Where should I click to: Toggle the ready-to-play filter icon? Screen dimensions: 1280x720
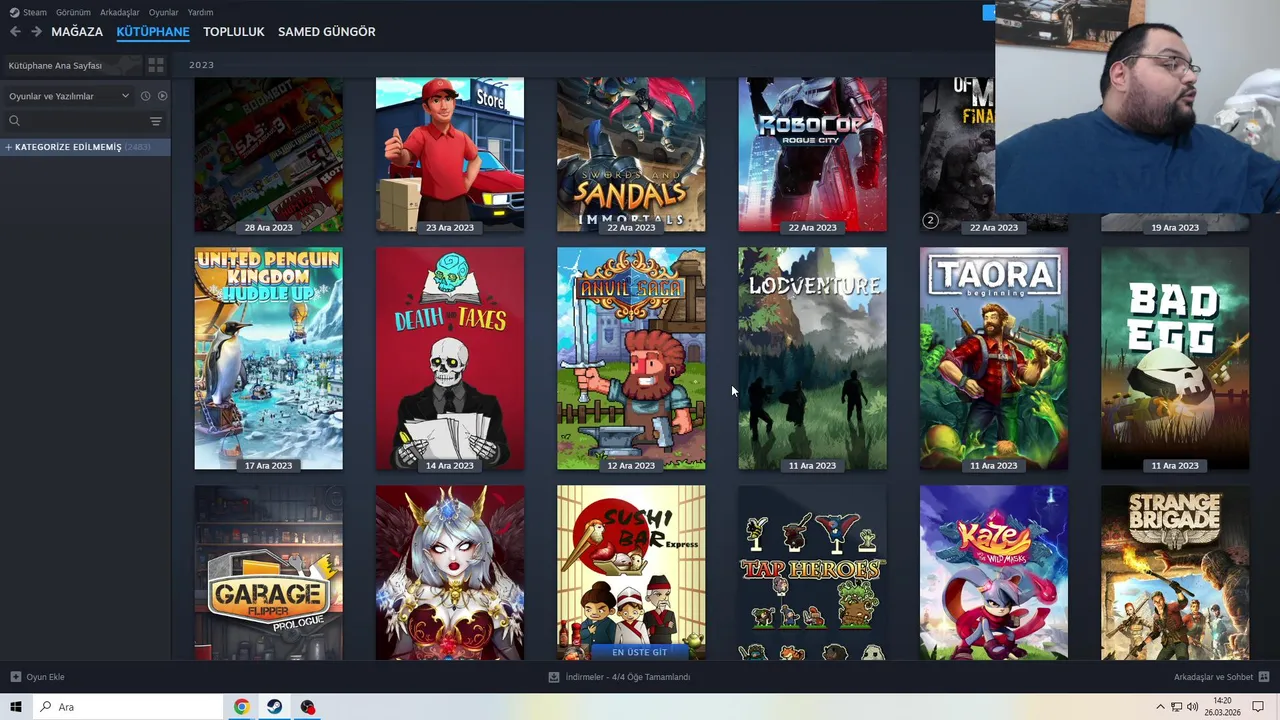tap(162, 96)
